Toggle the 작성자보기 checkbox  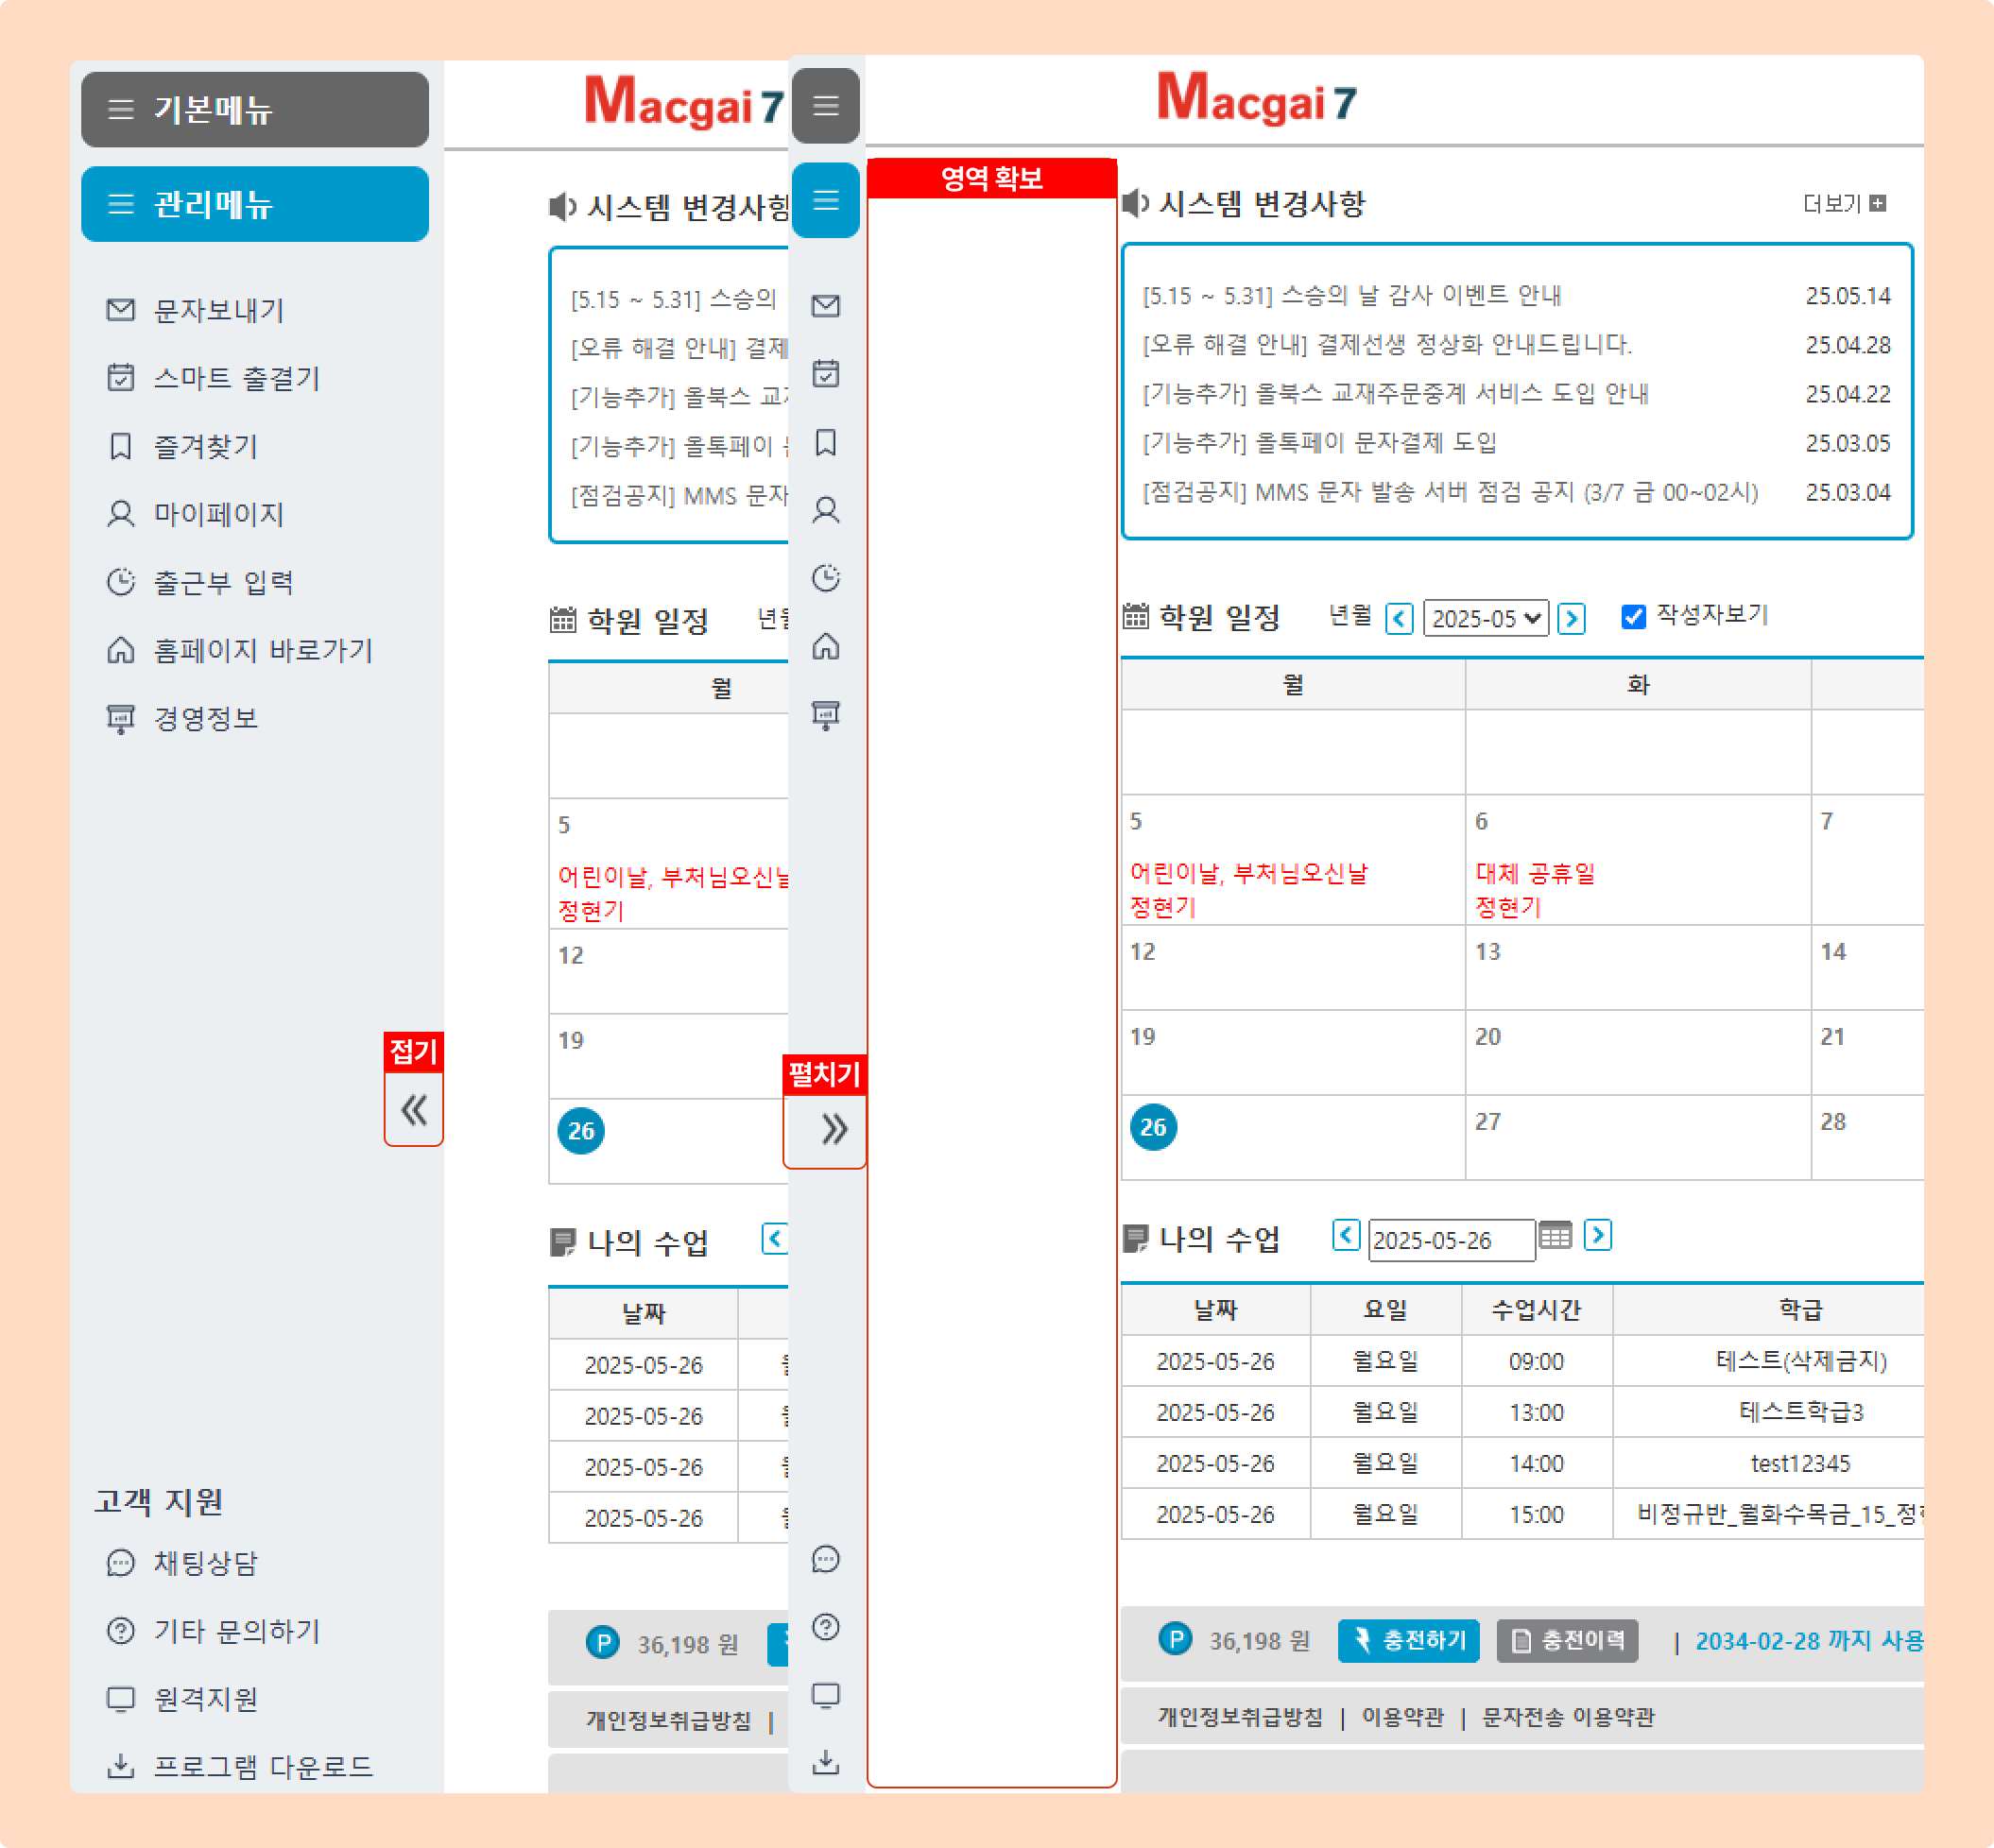point(1633,617)
